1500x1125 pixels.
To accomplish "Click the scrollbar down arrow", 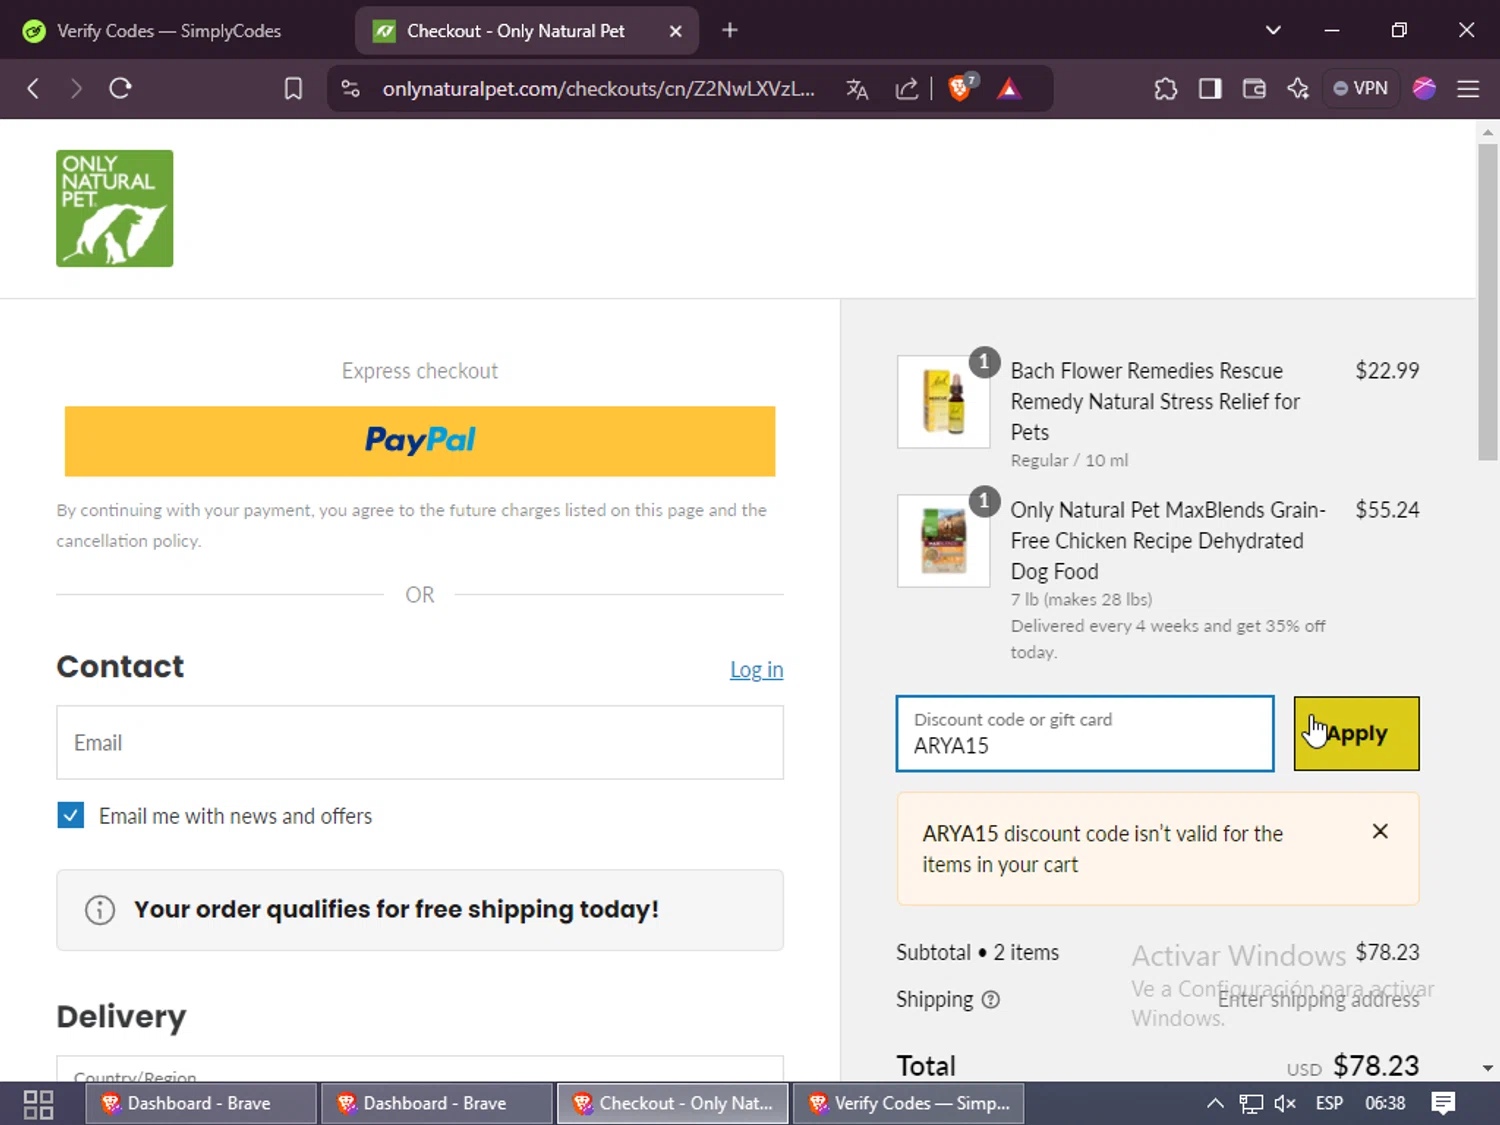I will point(1488,1068).
